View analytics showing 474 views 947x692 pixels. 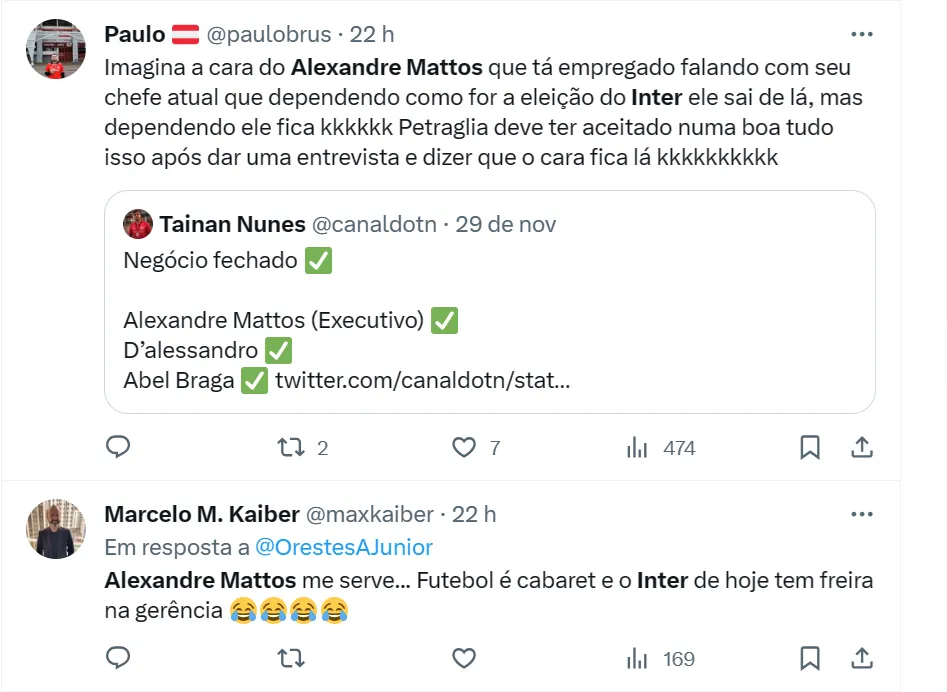[637, 448]
